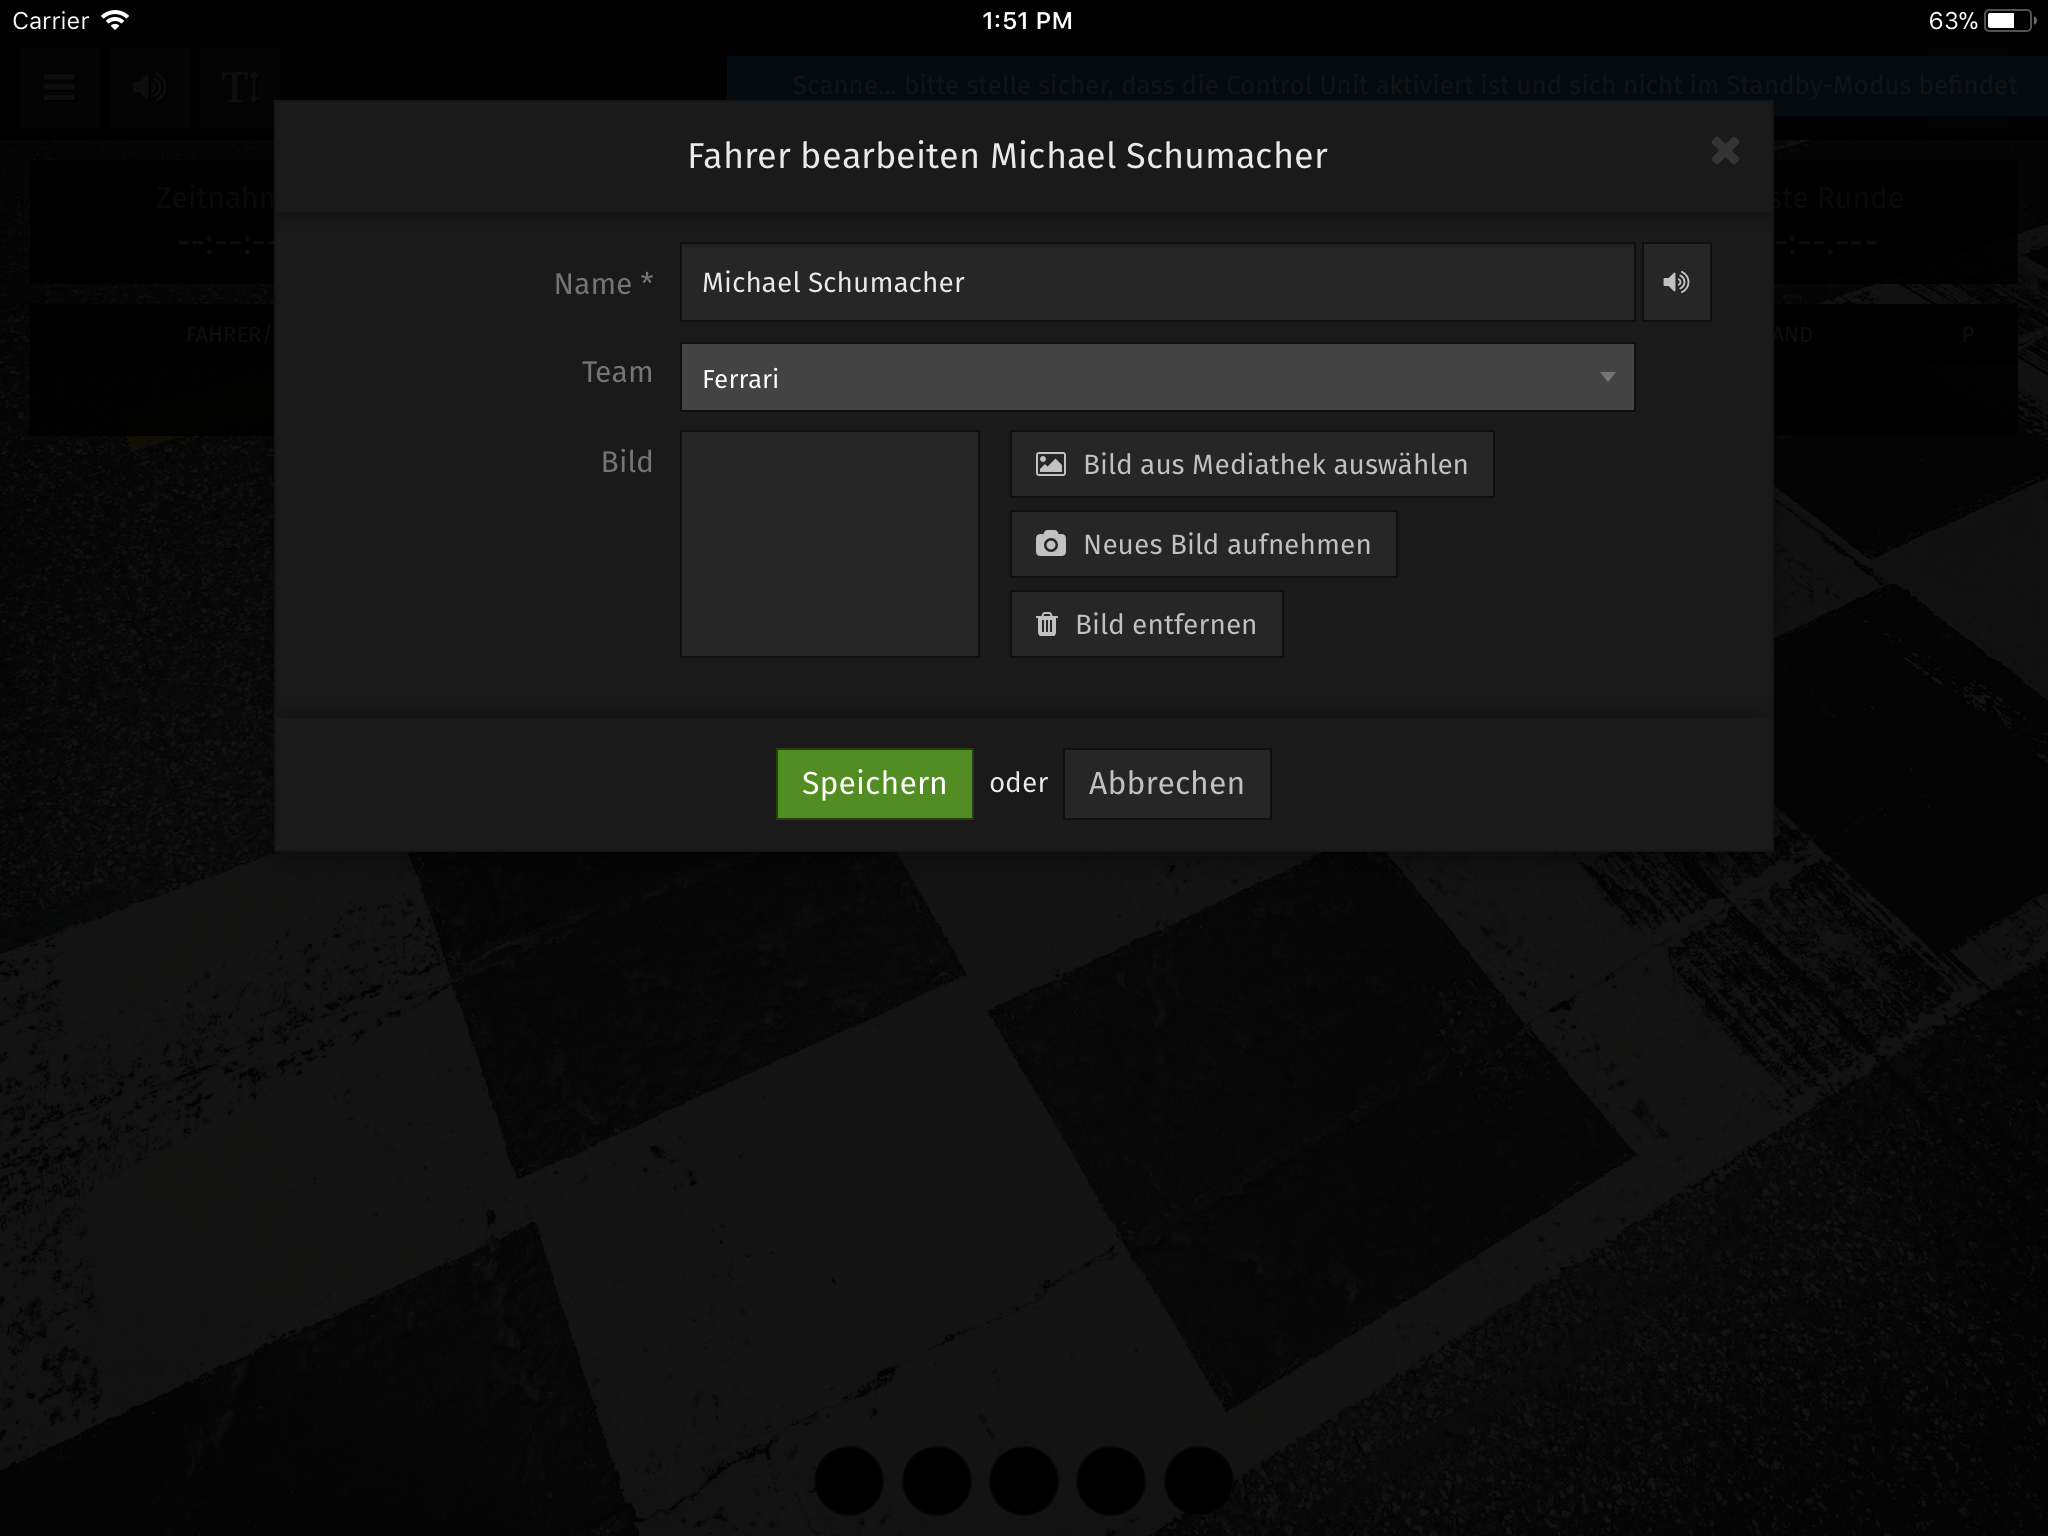Viewport: 2048px width, 1536px height.
Task: Tap the Wi-Fi icon in status bar
Action: [116, 20]
